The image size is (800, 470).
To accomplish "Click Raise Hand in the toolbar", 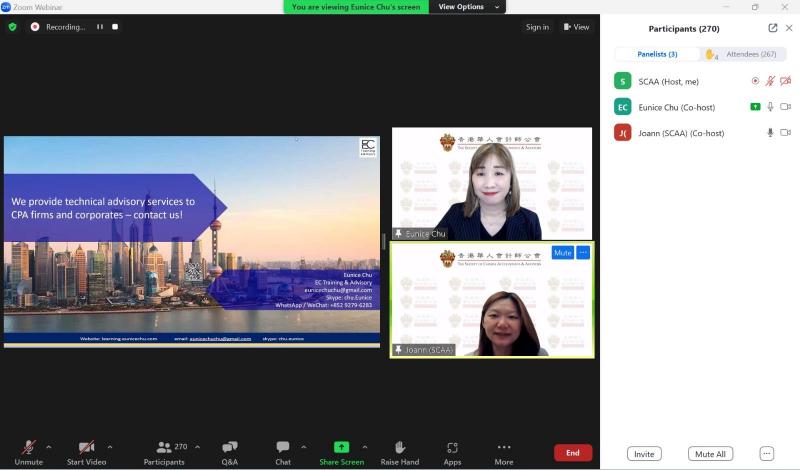I will pos(399,453).
